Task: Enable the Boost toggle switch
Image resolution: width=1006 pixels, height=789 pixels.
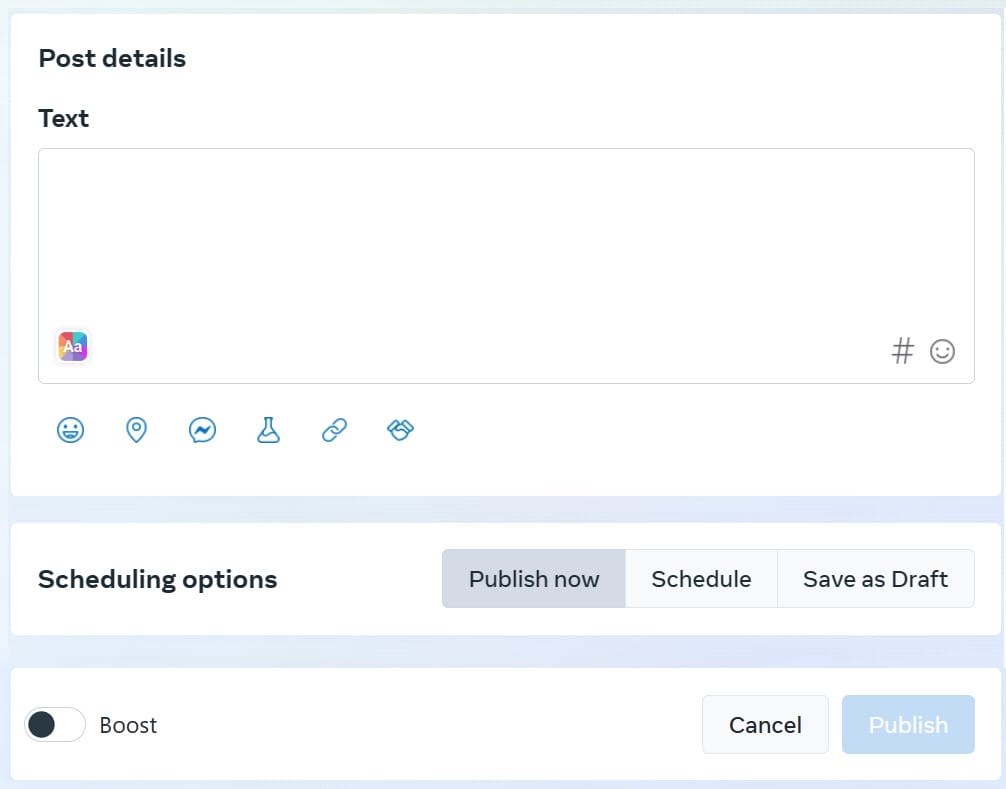Action: pos(55,725)
